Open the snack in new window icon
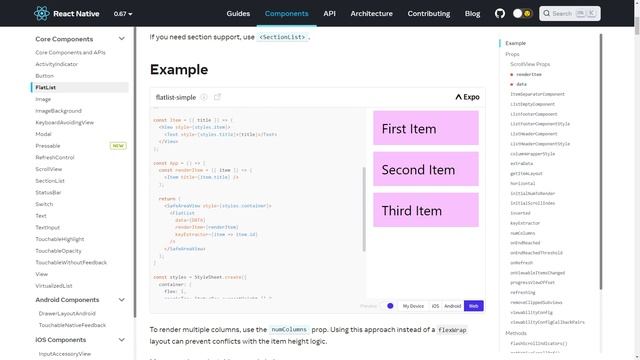This screenshot has width=640, height=360. coord(217,97)
